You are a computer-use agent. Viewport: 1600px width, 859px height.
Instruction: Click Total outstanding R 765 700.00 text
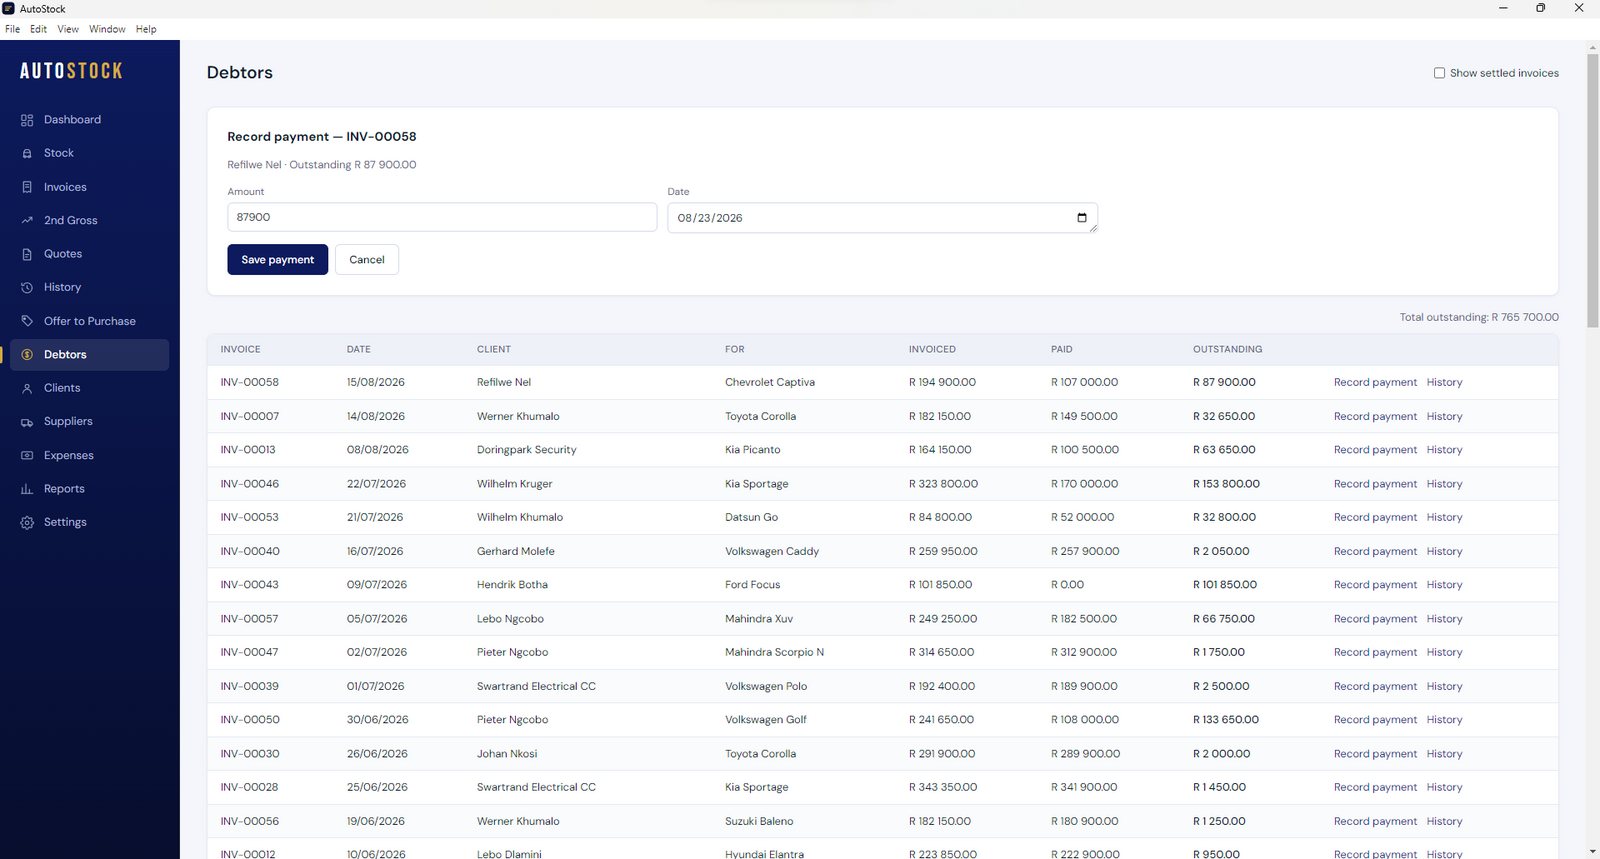tap(1479, 318)
